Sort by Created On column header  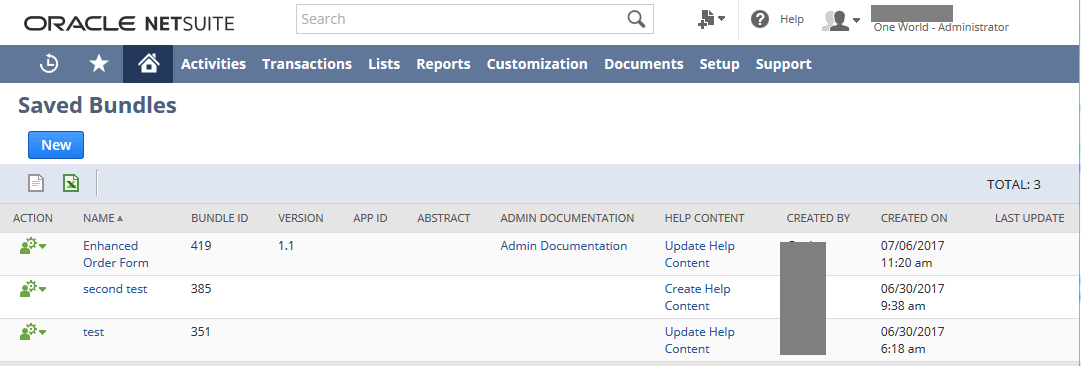pyautogui.click(x=914, y=218)
